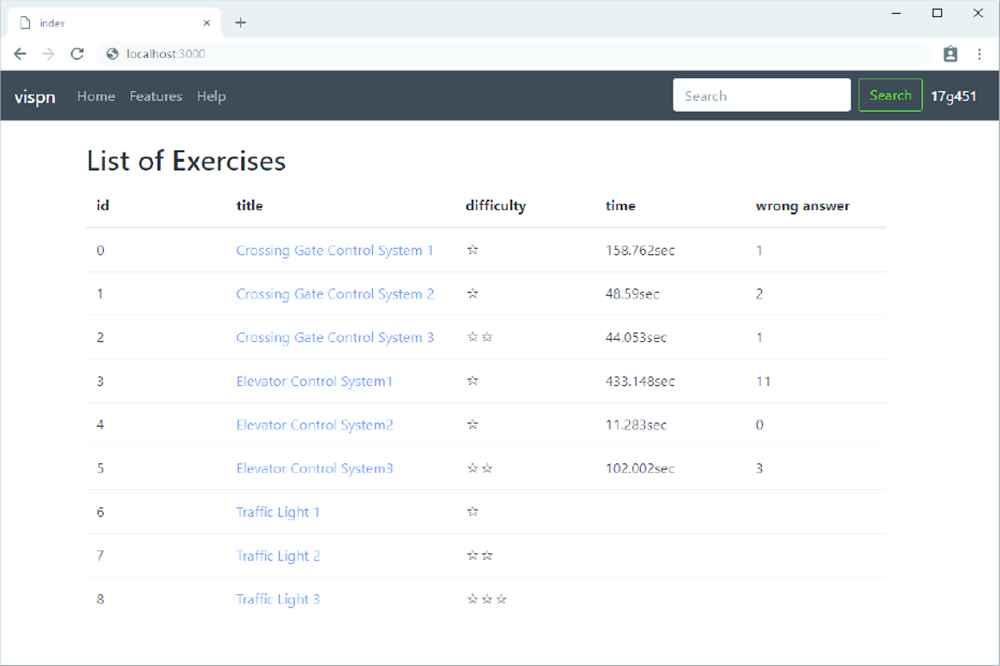This screenshot has width=1000, height=666.
Task: Open Traffic Light 3 exercise
Action: (x=278, y=600)
